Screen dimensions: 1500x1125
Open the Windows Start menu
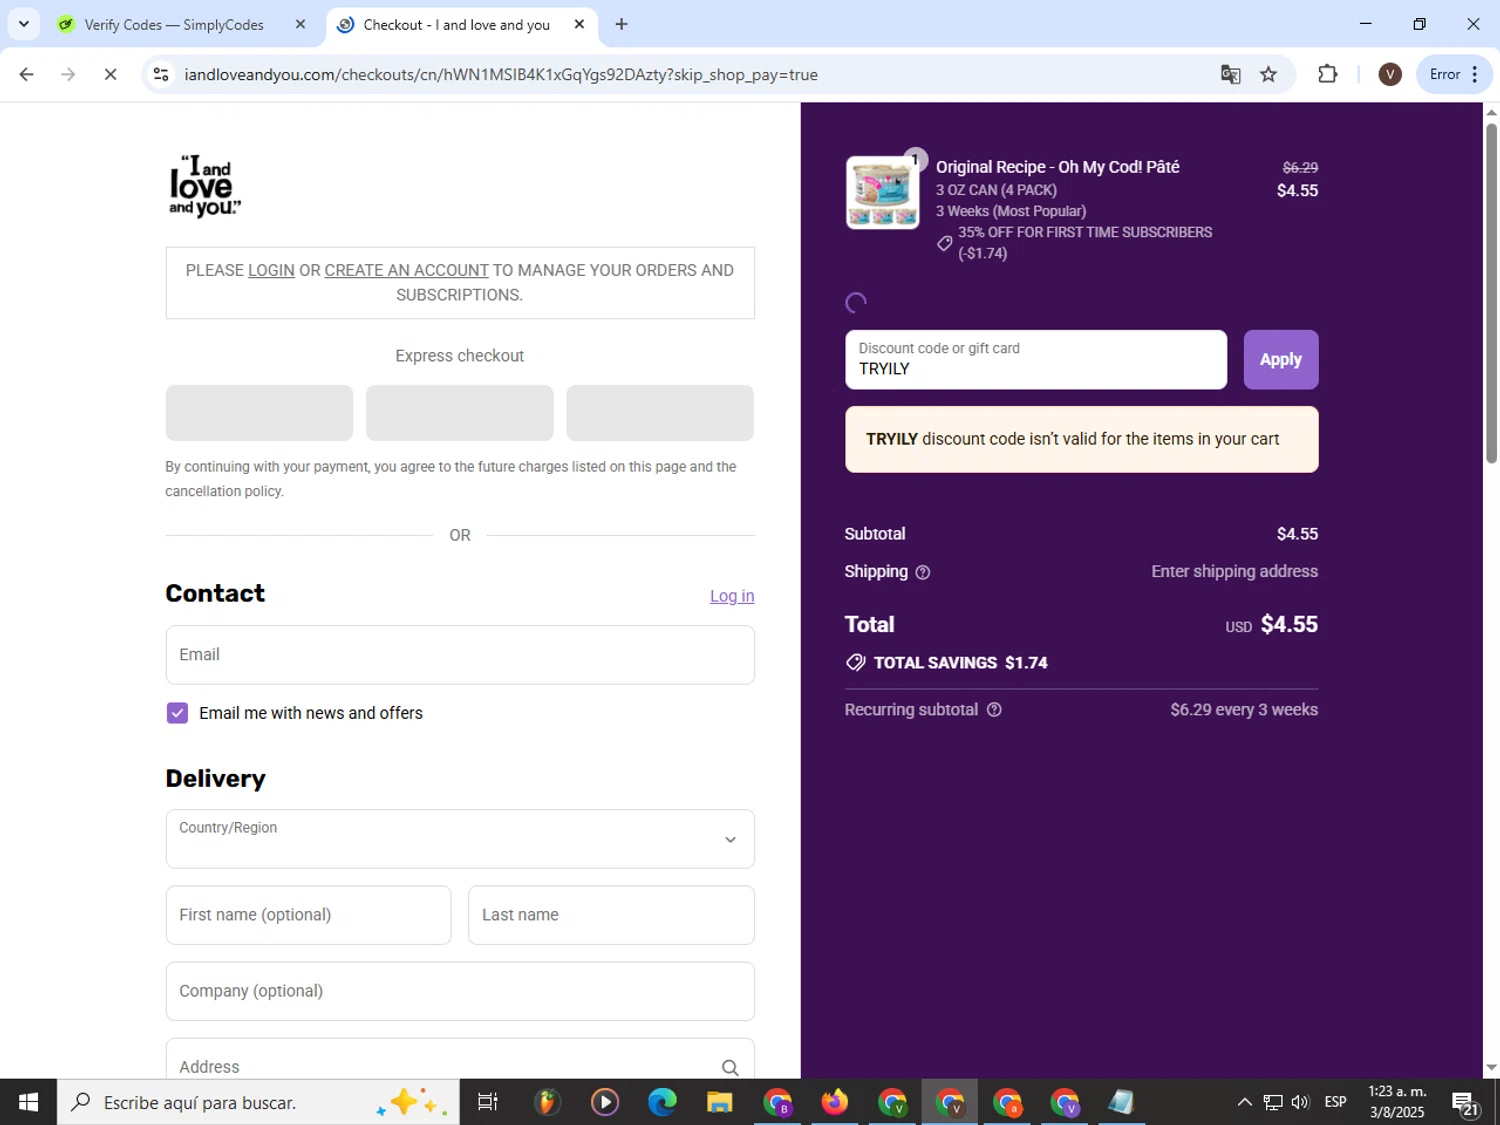(28, 1102)
